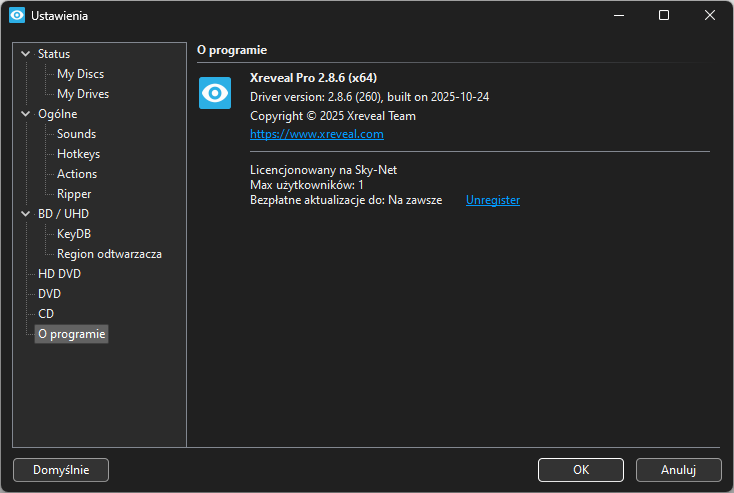
Task: Collapse the Ogólne tree node
Action: (x=26, y=114)
